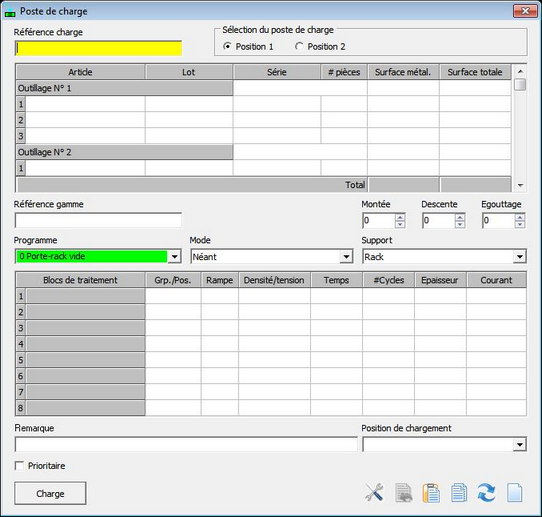Viewport: 542px width, 517px height.
Task: Select the Position 1 radio button
Action: (227, 46)
